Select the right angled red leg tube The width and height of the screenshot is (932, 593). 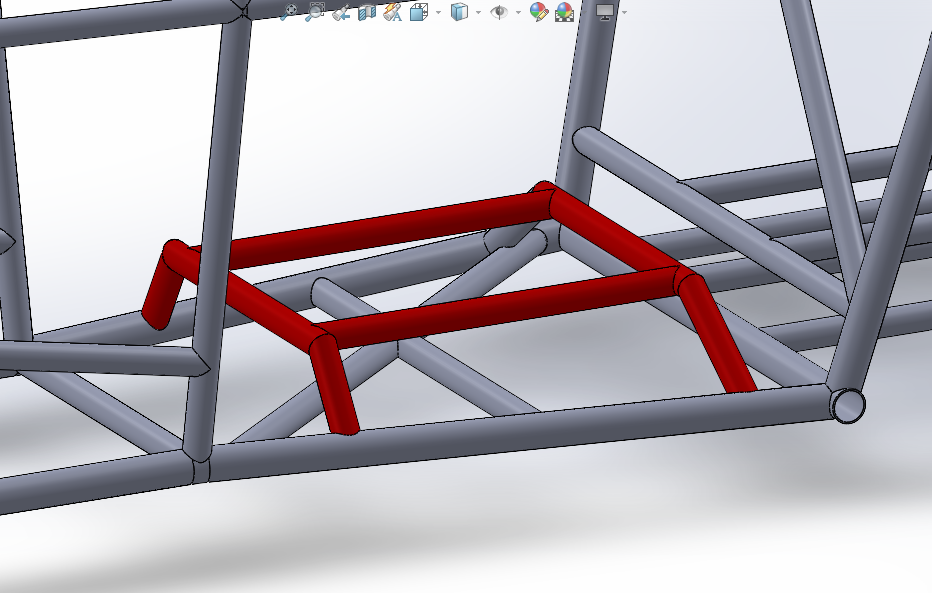click(718, 337)
